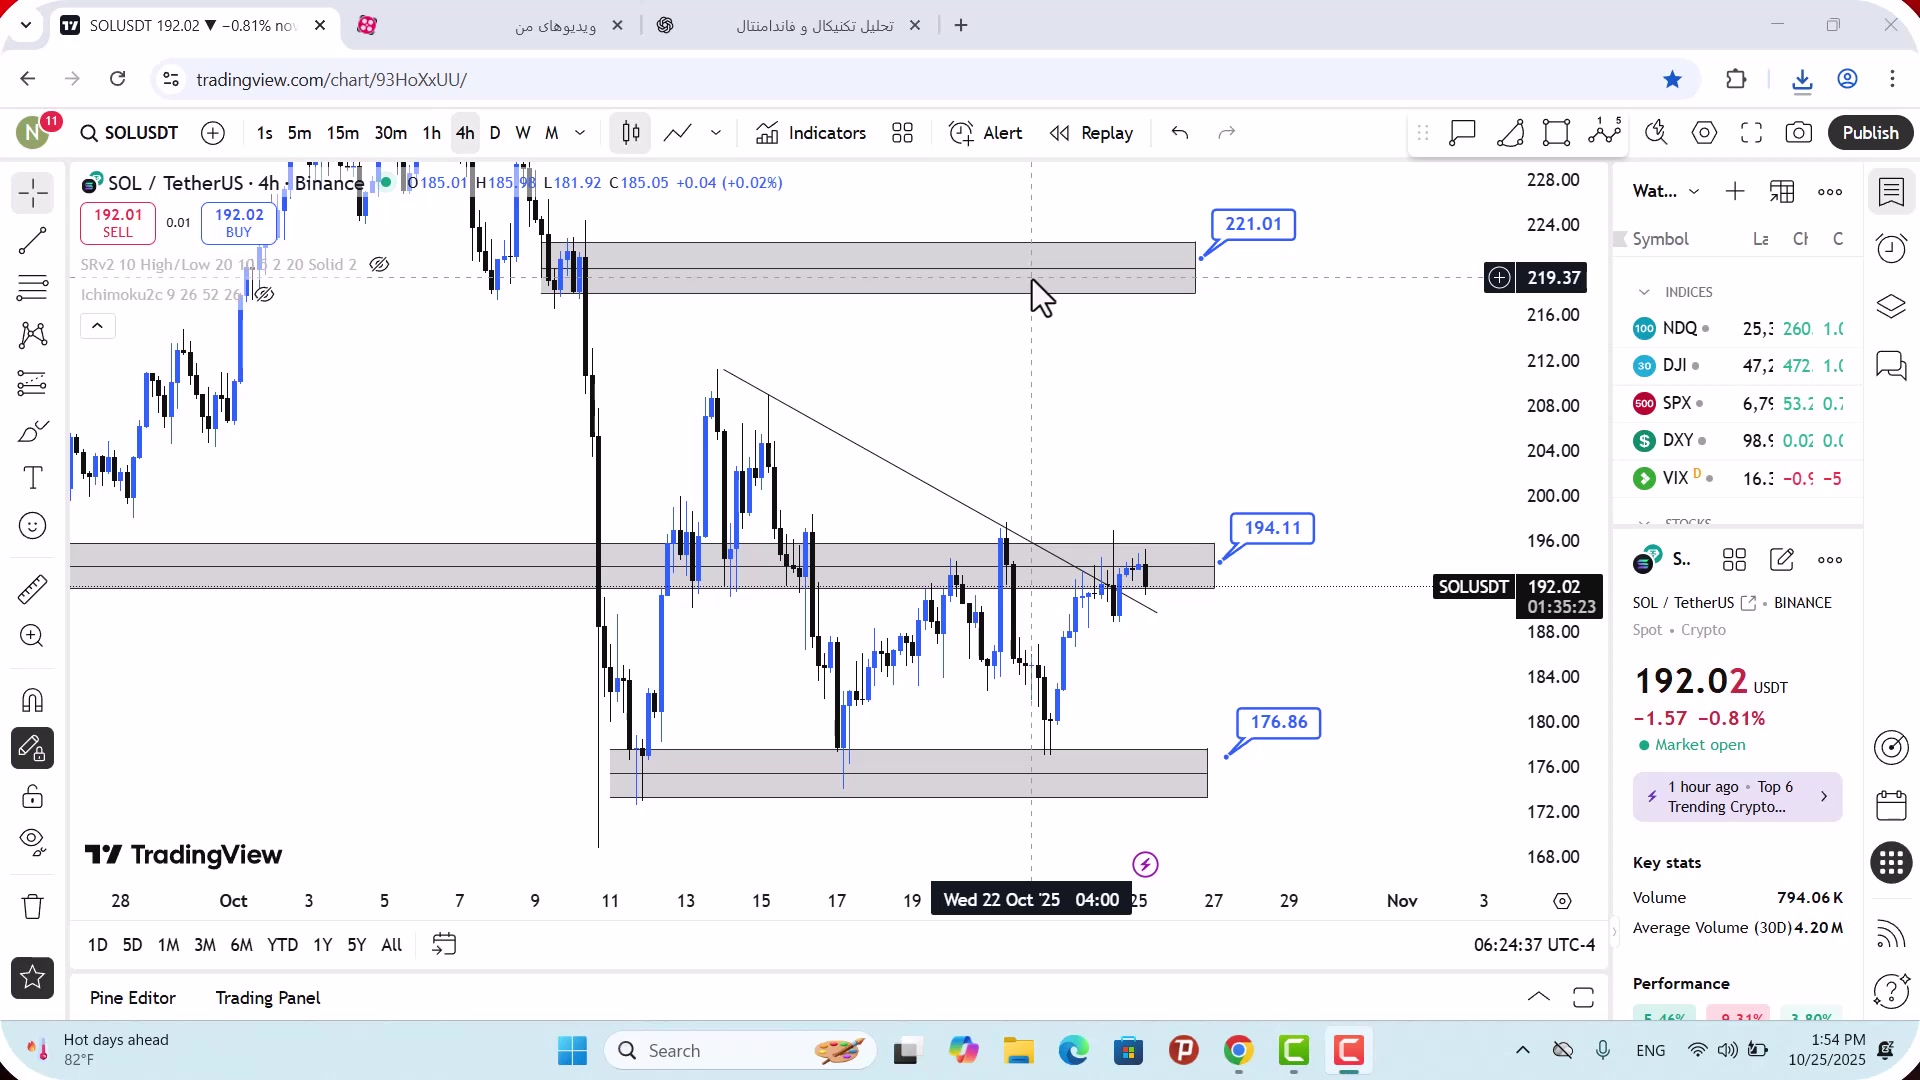Add symbol to compare plus icon
1920x1080 pixels.
(x=213, y=133)
